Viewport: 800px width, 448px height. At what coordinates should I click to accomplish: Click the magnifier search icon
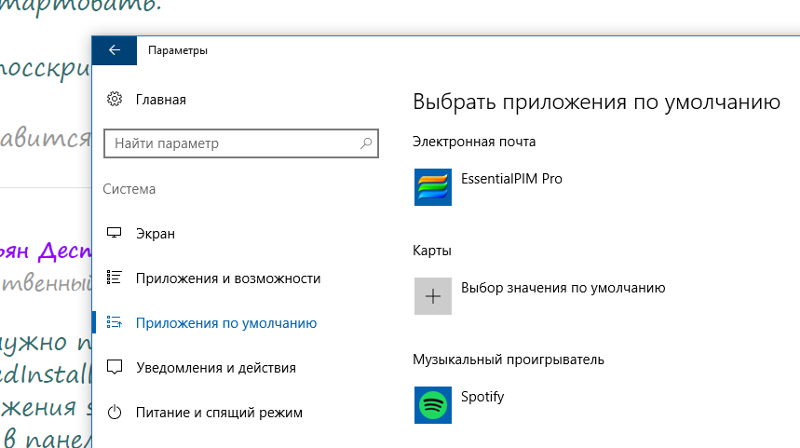coord(366,143)
